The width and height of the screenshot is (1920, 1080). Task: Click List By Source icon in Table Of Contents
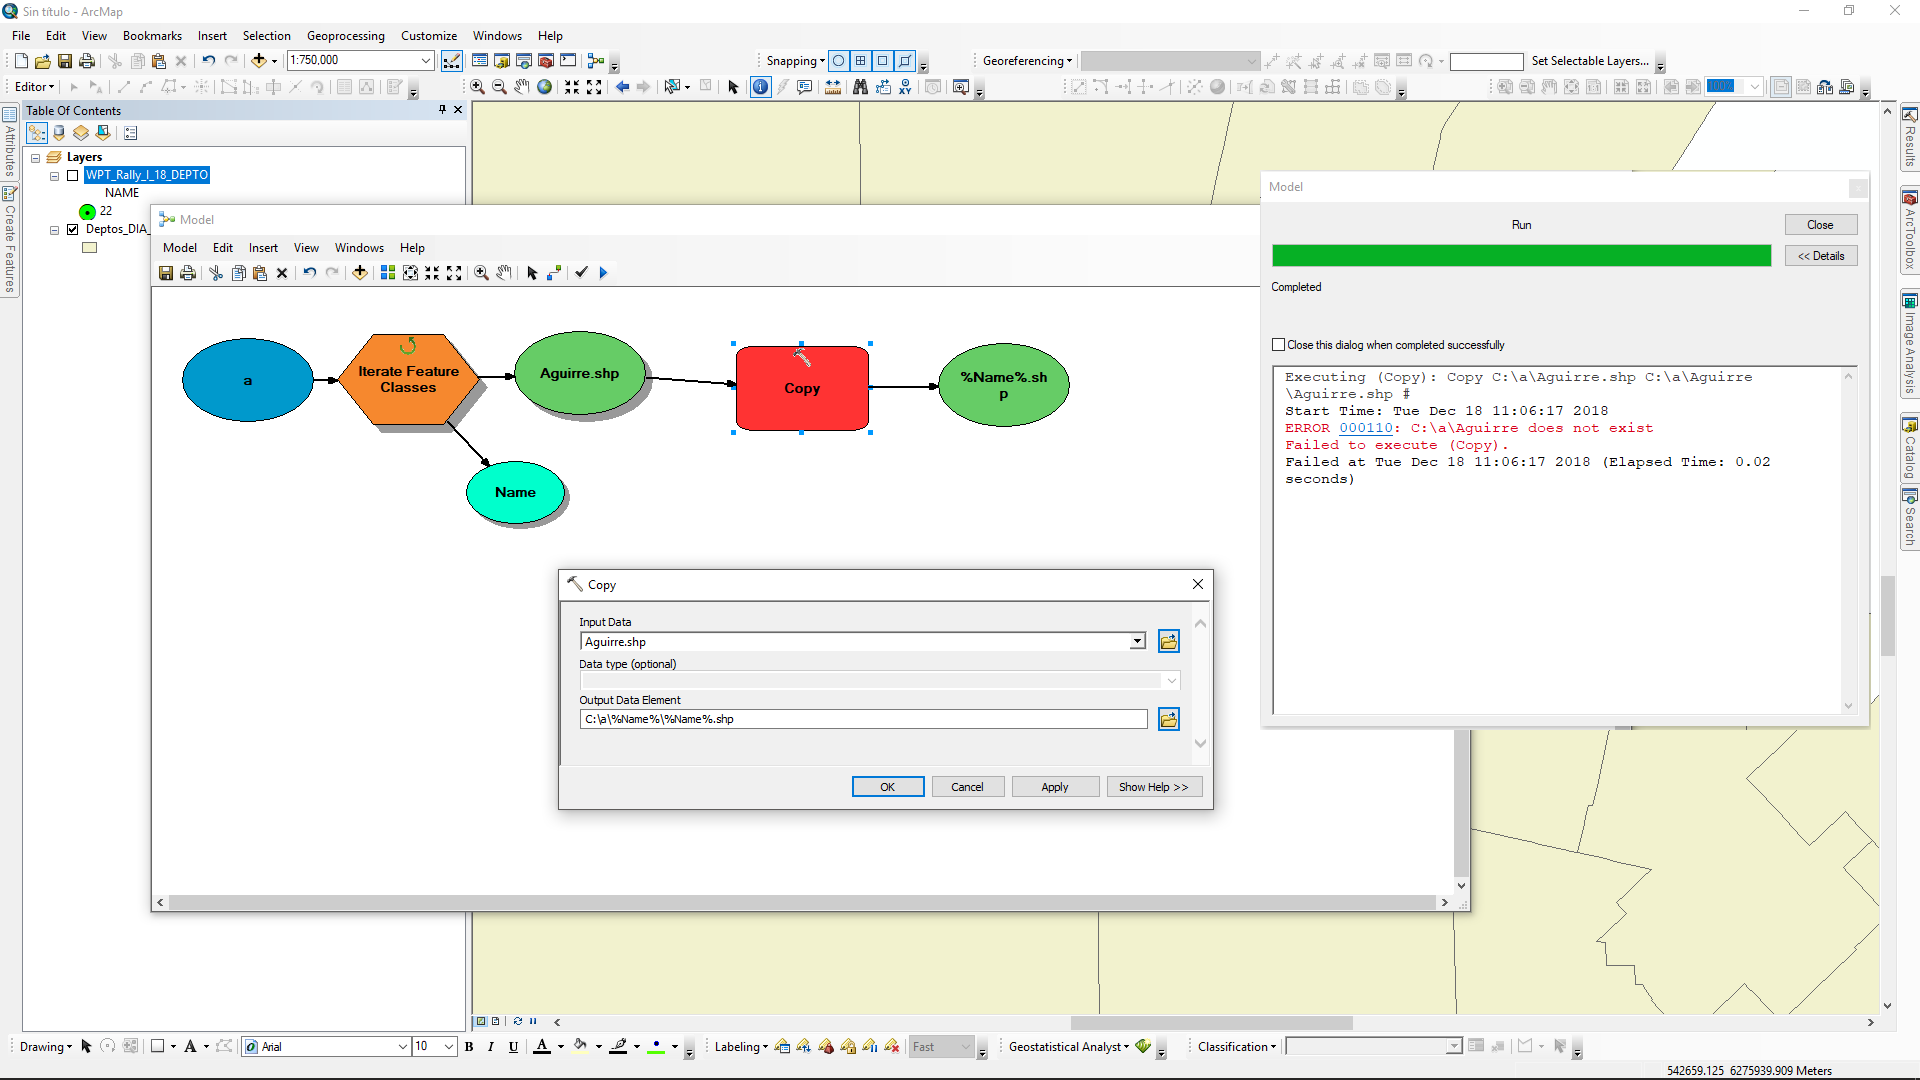pos(59,133)
